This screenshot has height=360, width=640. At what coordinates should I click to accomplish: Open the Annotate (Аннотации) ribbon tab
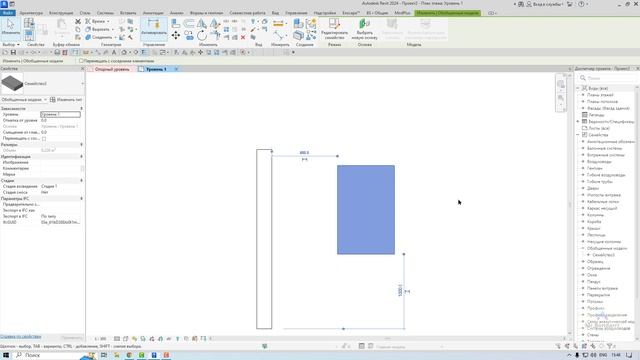(x=153, y=13)
